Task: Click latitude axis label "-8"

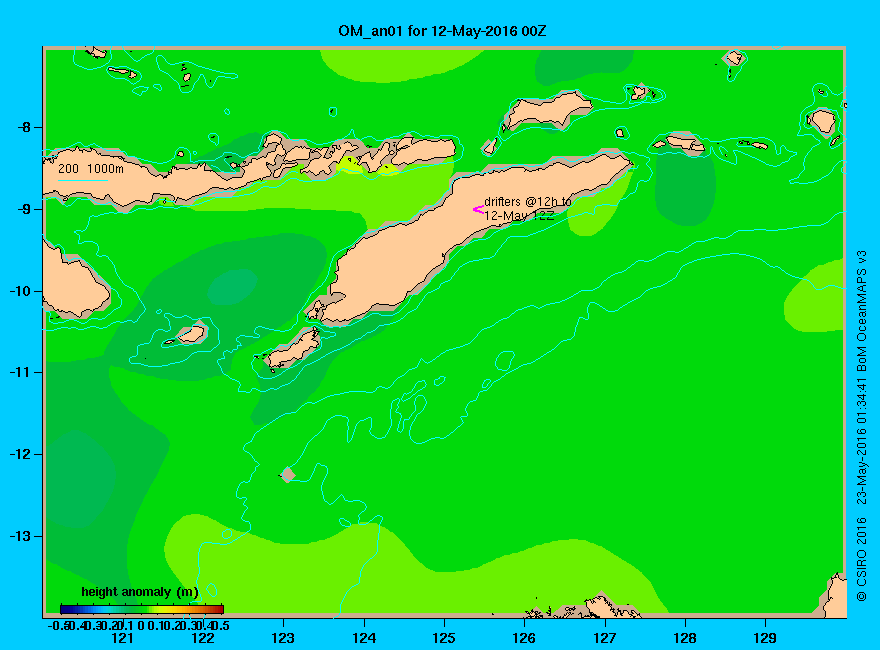Action: click(22, 127)
